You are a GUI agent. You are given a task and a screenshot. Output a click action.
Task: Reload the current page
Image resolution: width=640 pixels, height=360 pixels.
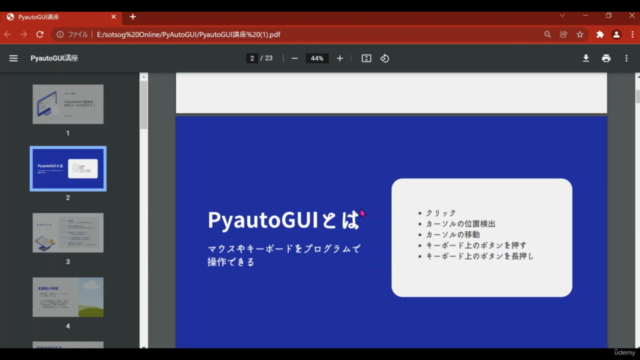40,35
